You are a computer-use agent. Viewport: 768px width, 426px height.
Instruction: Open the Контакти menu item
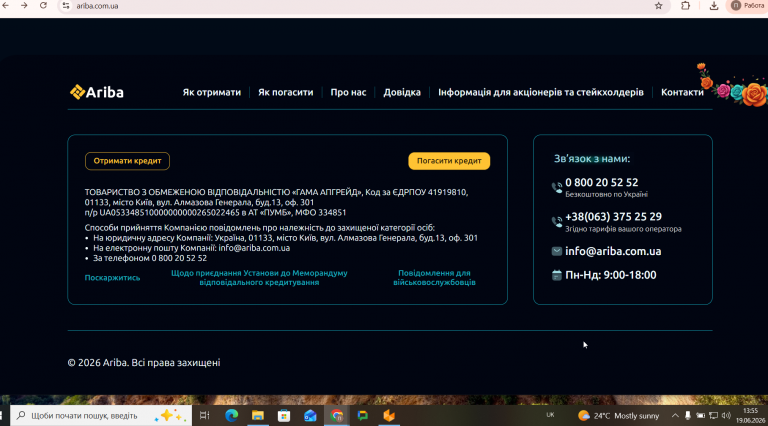[682, 92]
